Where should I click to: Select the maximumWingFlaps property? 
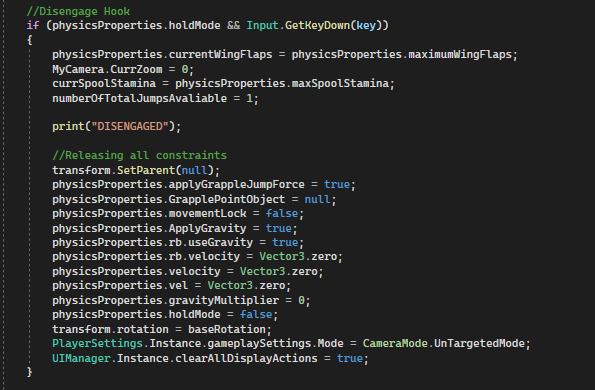click(x=460, y=54)
